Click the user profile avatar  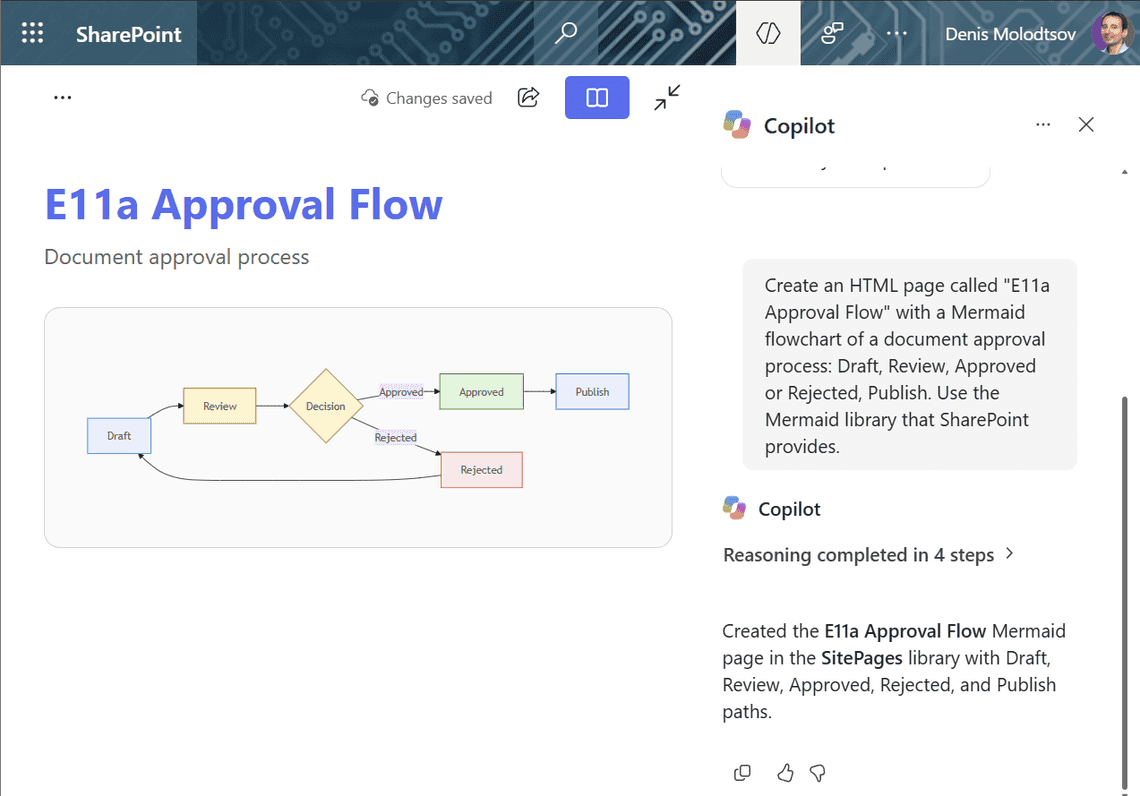(x=1112, y=33)
